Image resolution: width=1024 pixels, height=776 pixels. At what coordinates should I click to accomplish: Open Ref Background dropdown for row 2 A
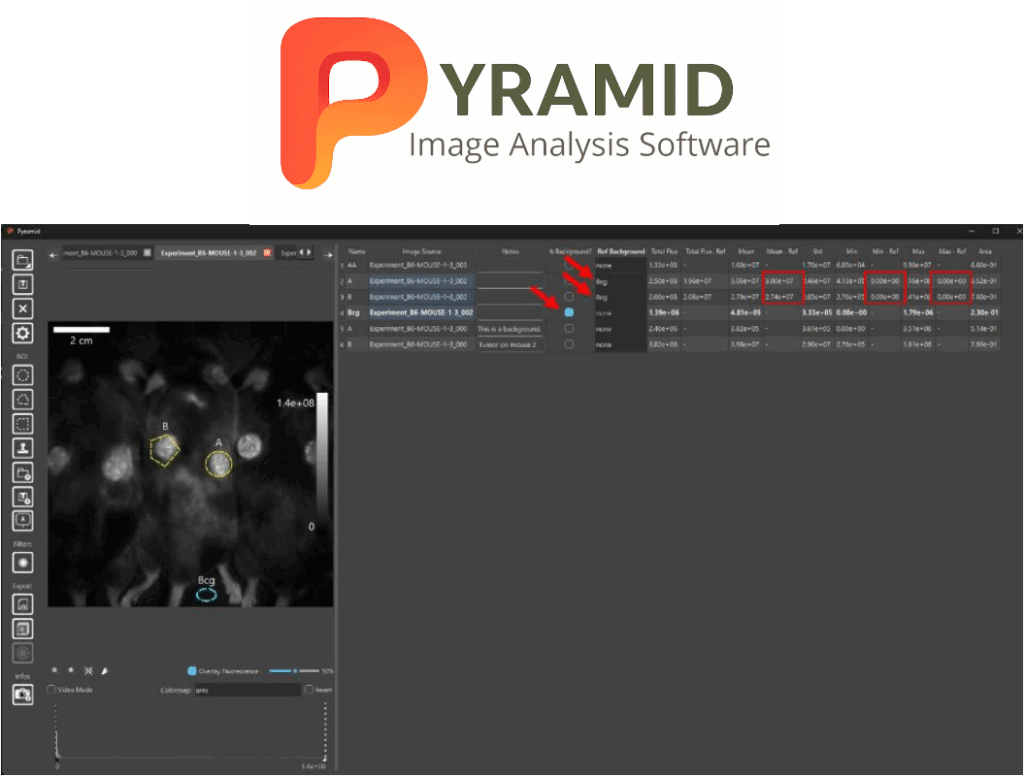(620, 282)
